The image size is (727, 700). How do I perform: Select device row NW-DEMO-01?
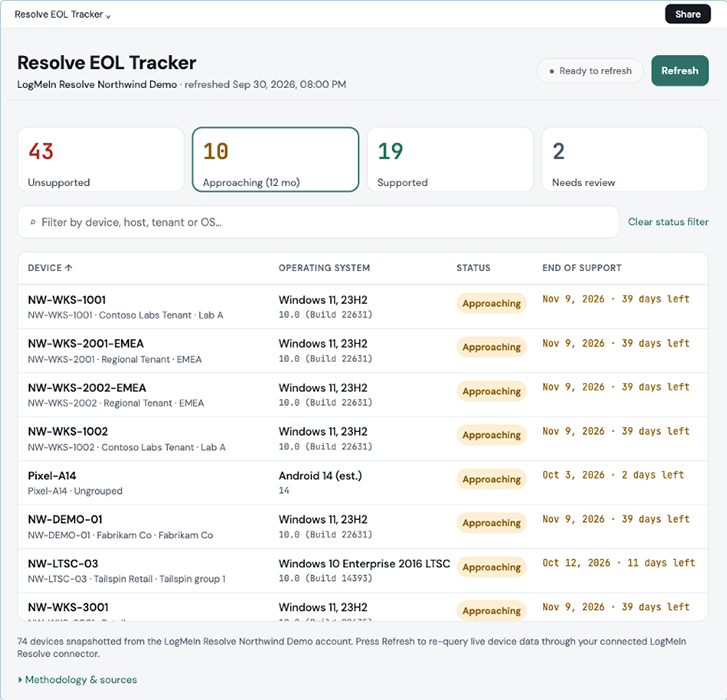pyautogui.click(x=363, y=527)
